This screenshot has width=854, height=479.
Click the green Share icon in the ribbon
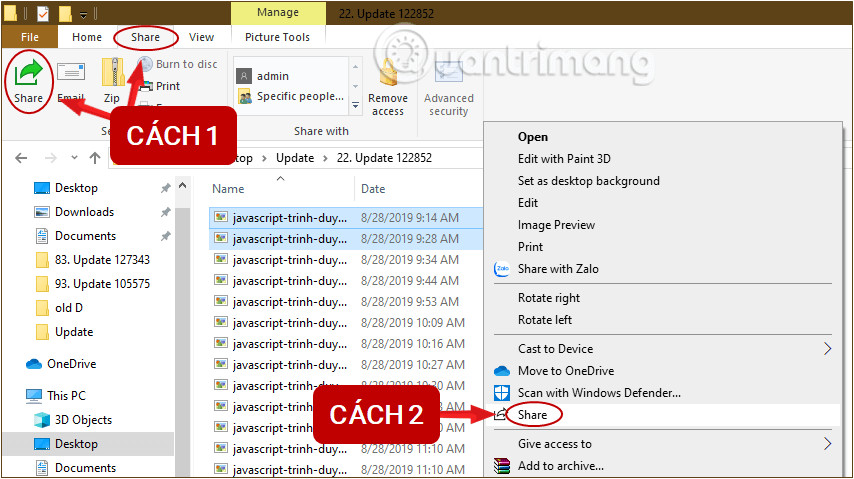tap(28, 74)
